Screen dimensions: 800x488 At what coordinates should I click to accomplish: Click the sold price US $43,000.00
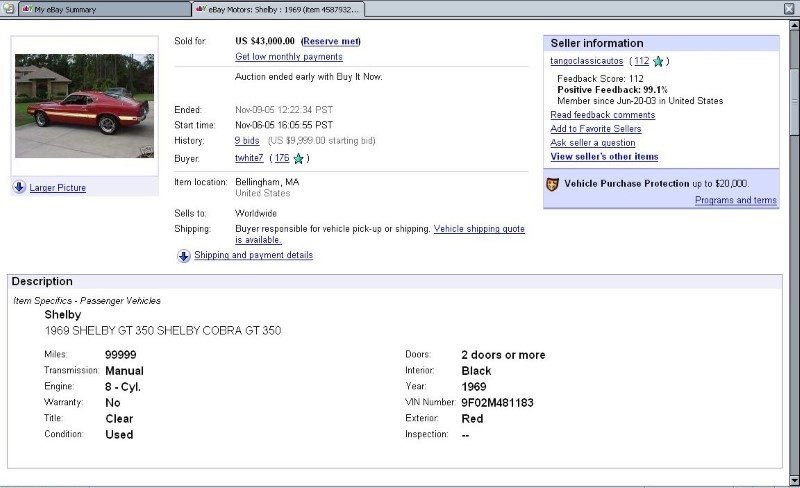[x=265, y=41]
